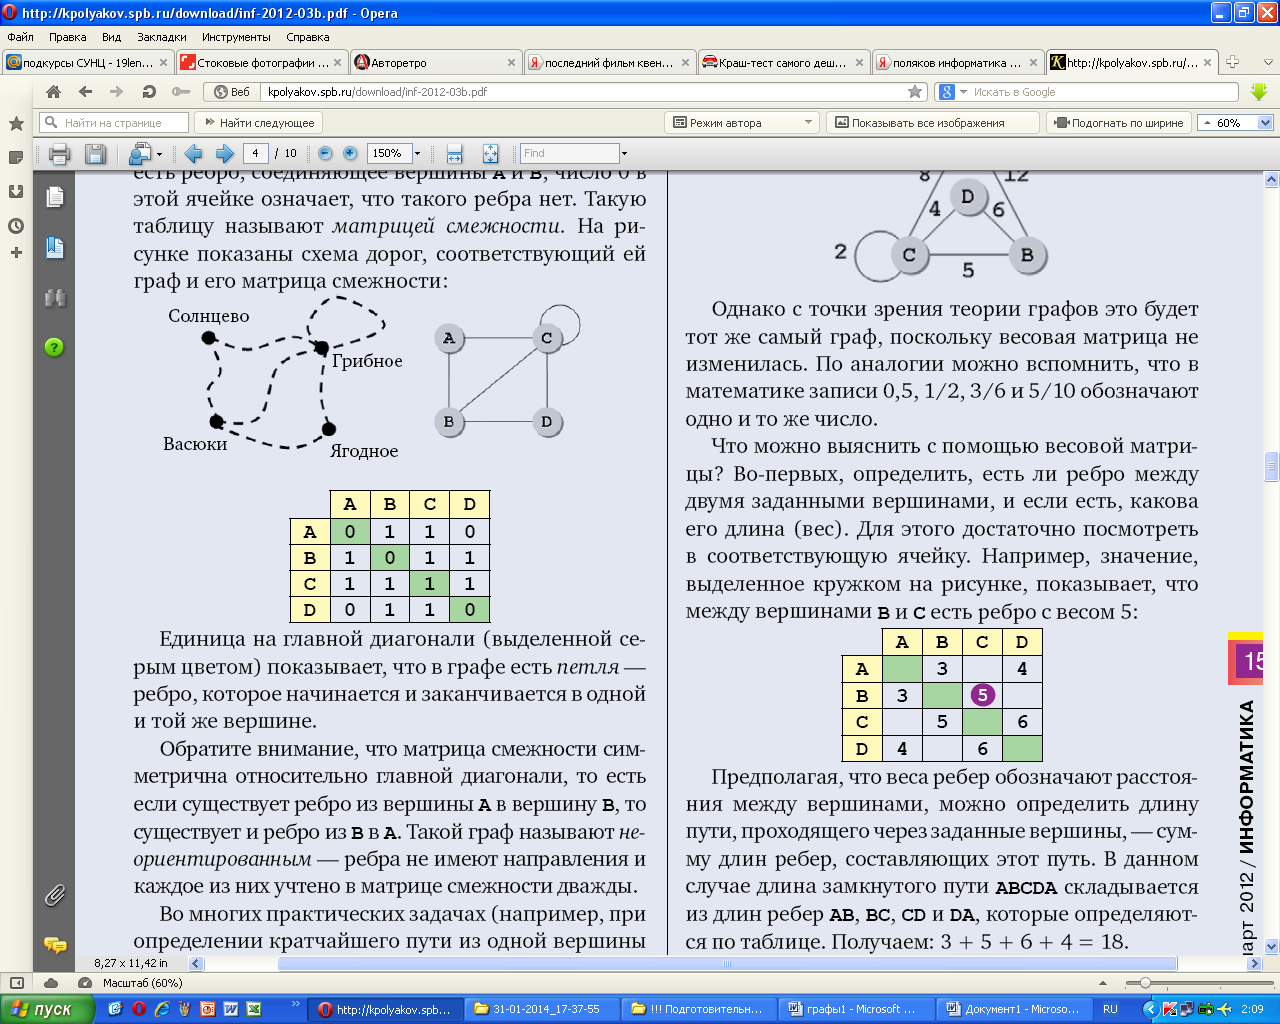Bookmark the page with the star icon
Screen dimensions: 1280x1024
(x=915, y=92)
